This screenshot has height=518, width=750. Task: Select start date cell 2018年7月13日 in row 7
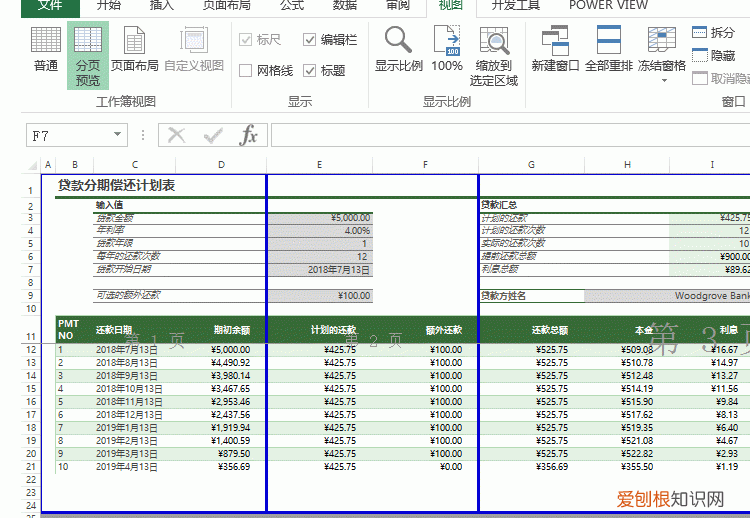coord(320,270)
